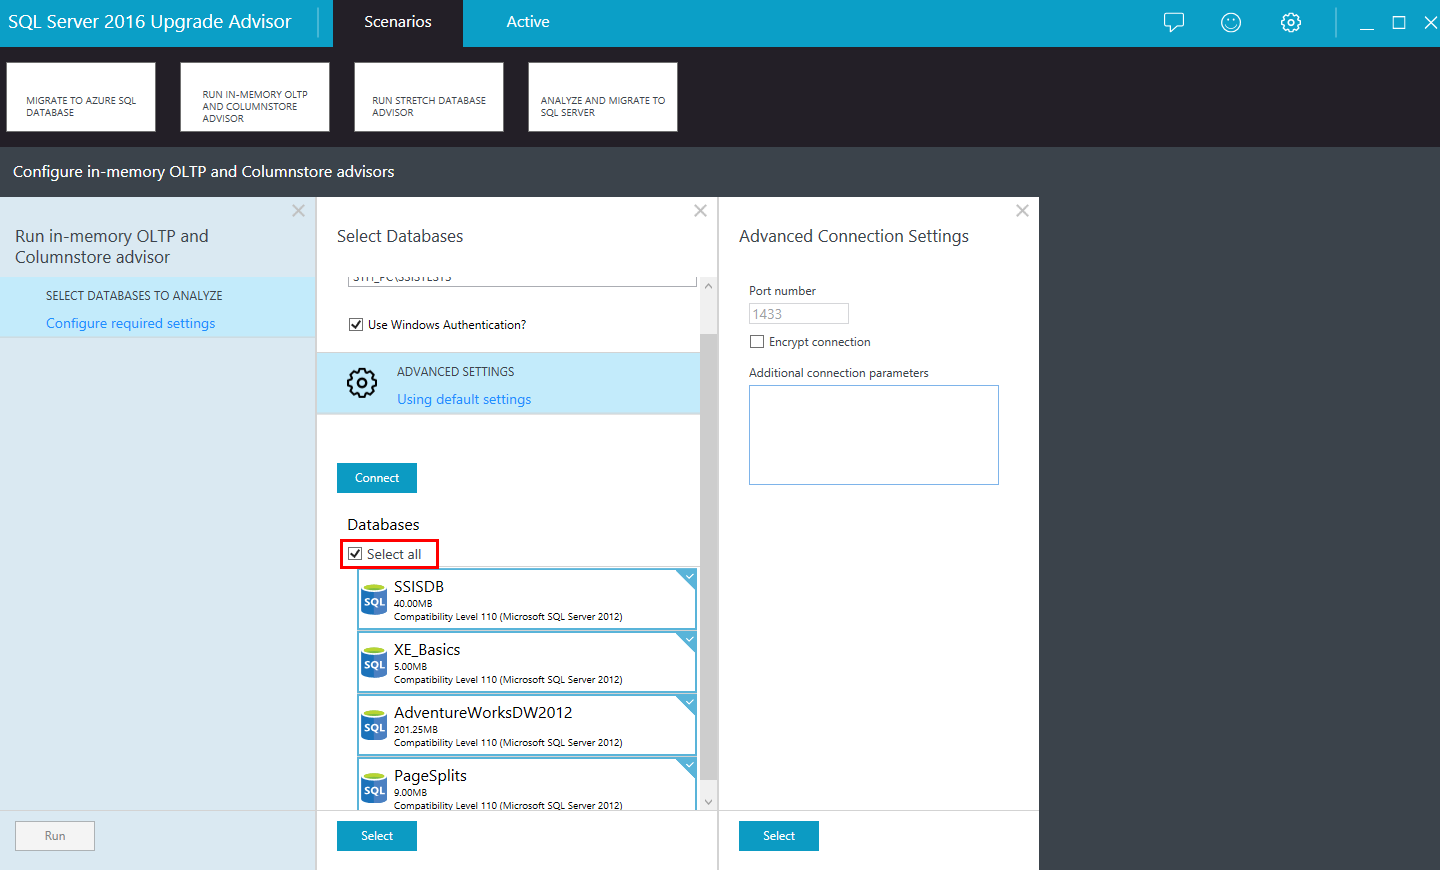The width and height of the screenshot is (1440, 870).
Task: Click the XE_Basics SQL database icon
Action: click(x=373, y=662)
